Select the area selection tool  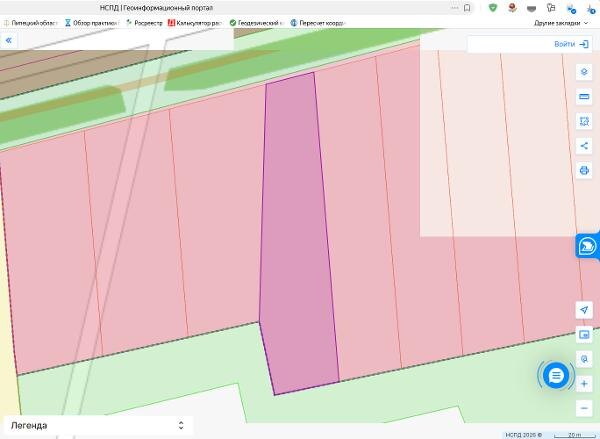point(584,121)
